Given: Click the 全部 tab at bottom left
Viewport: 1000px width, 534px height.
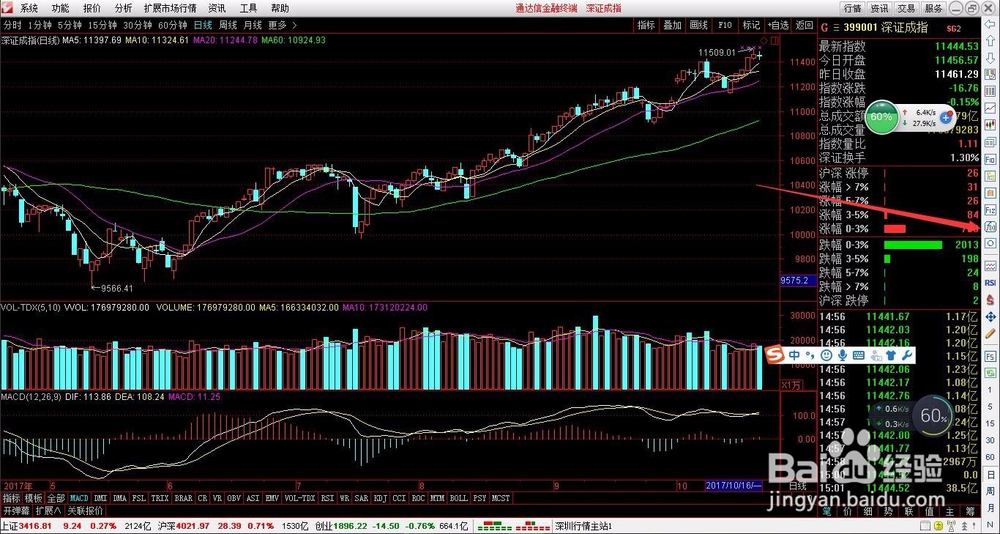Looking at the screenshot, I should point(56,498).
